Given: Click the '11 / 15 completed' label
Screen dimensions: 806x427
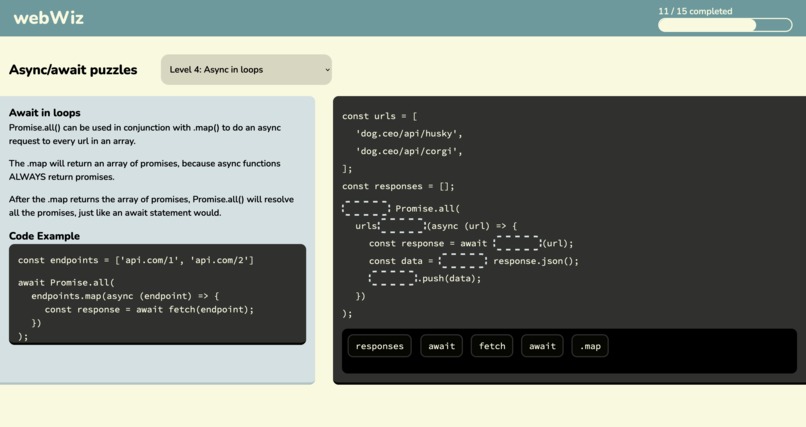Looking at the screenshot, I should tap(695, 11).
